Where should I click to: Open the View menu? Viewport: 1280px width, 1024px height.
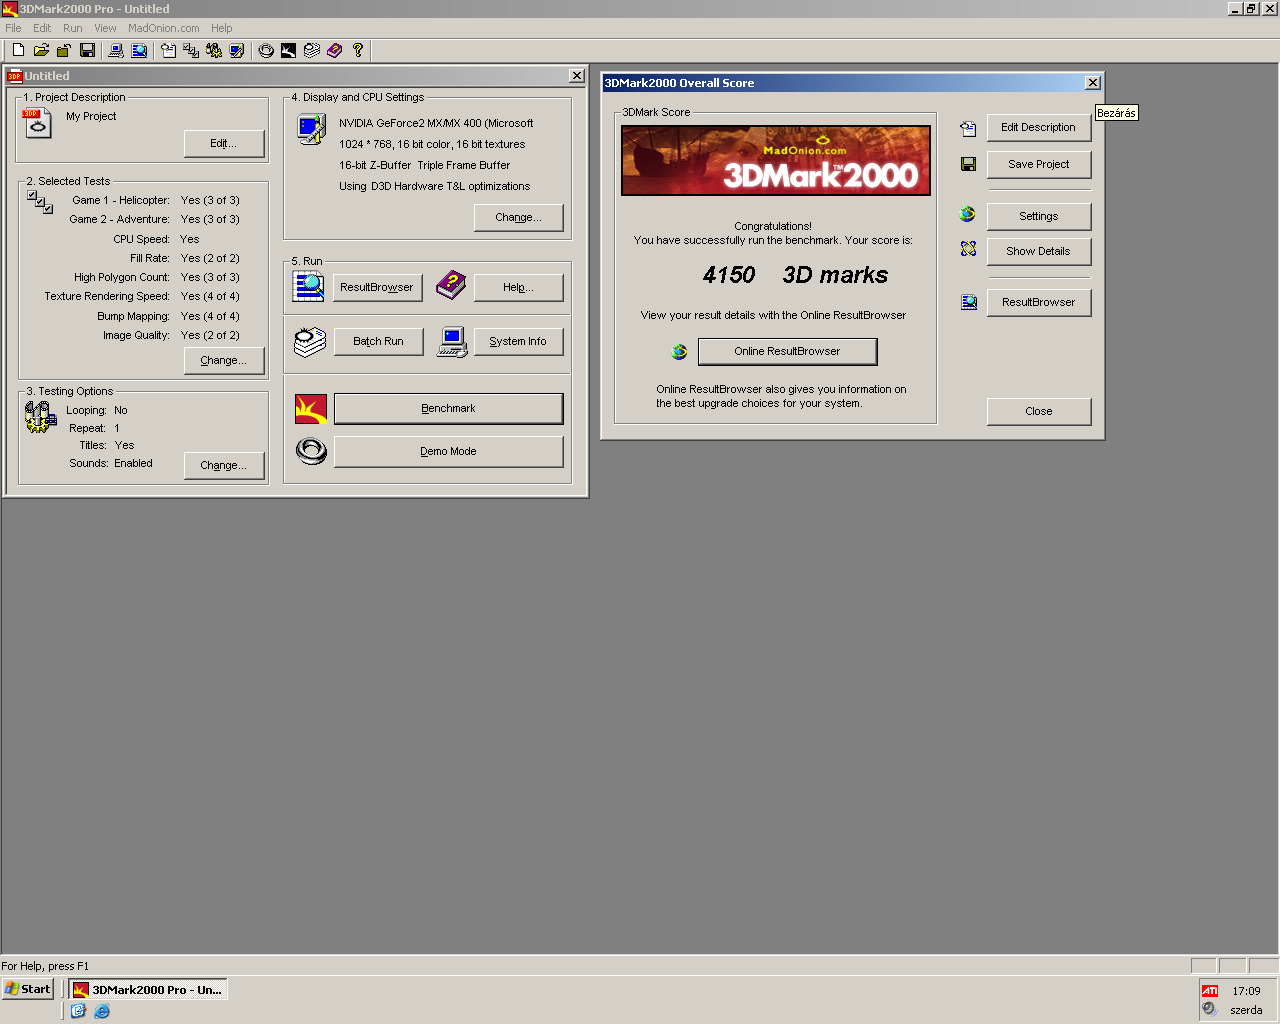105,28
